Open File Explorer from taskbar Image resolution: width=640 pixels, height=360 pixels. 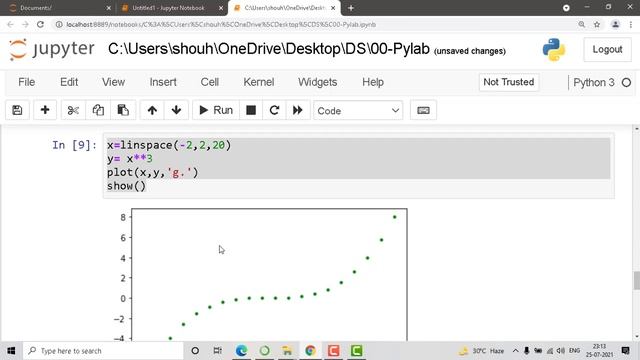coord(287,351)
